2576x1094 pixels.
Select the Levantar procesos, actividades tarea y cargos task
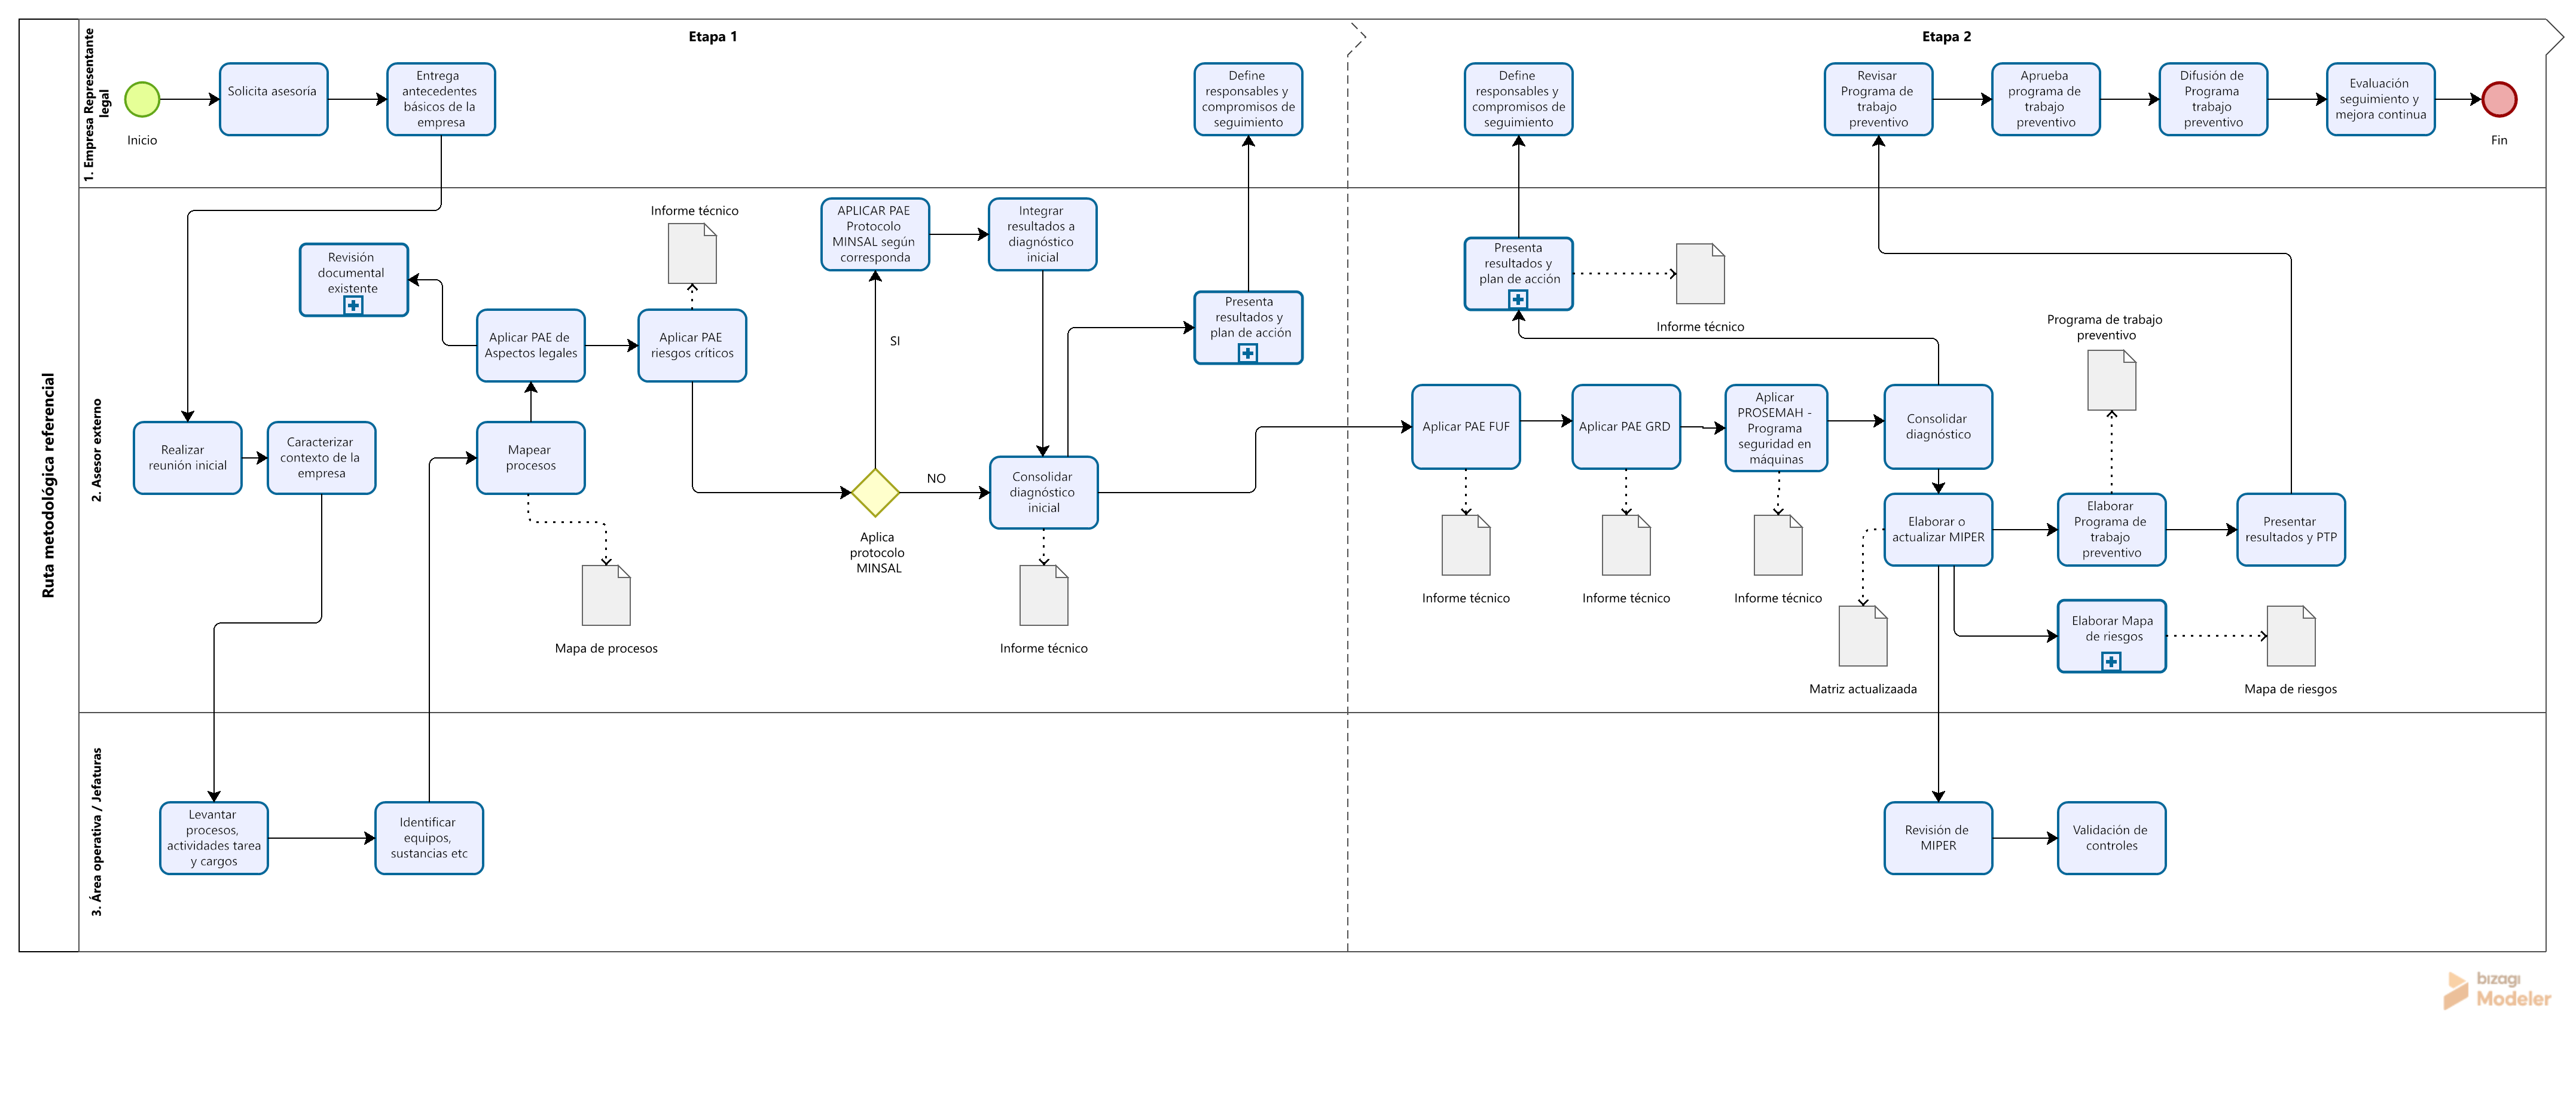click(x=214, y=838)
